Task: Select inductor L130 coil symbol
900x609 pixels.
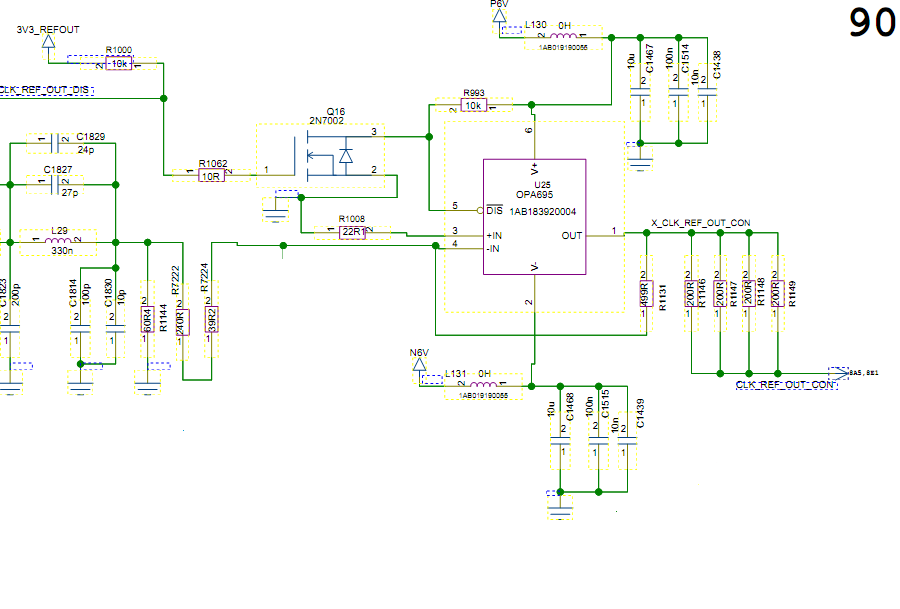Action: [x=563, y=36]
